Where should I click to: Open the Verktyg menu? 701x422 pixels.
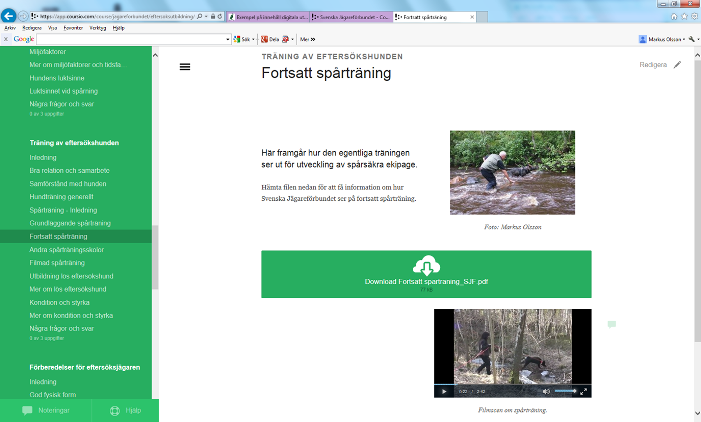tap(98, 28)
